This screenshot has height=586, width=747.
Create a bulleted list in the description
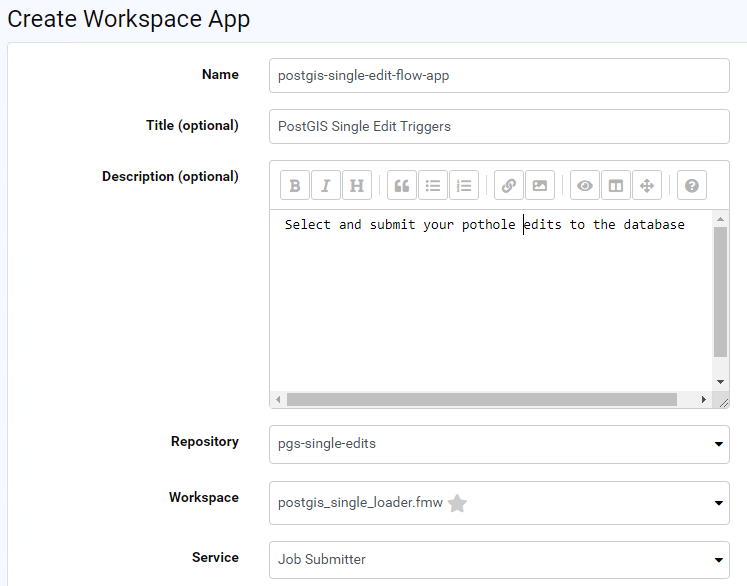[433, 186]
